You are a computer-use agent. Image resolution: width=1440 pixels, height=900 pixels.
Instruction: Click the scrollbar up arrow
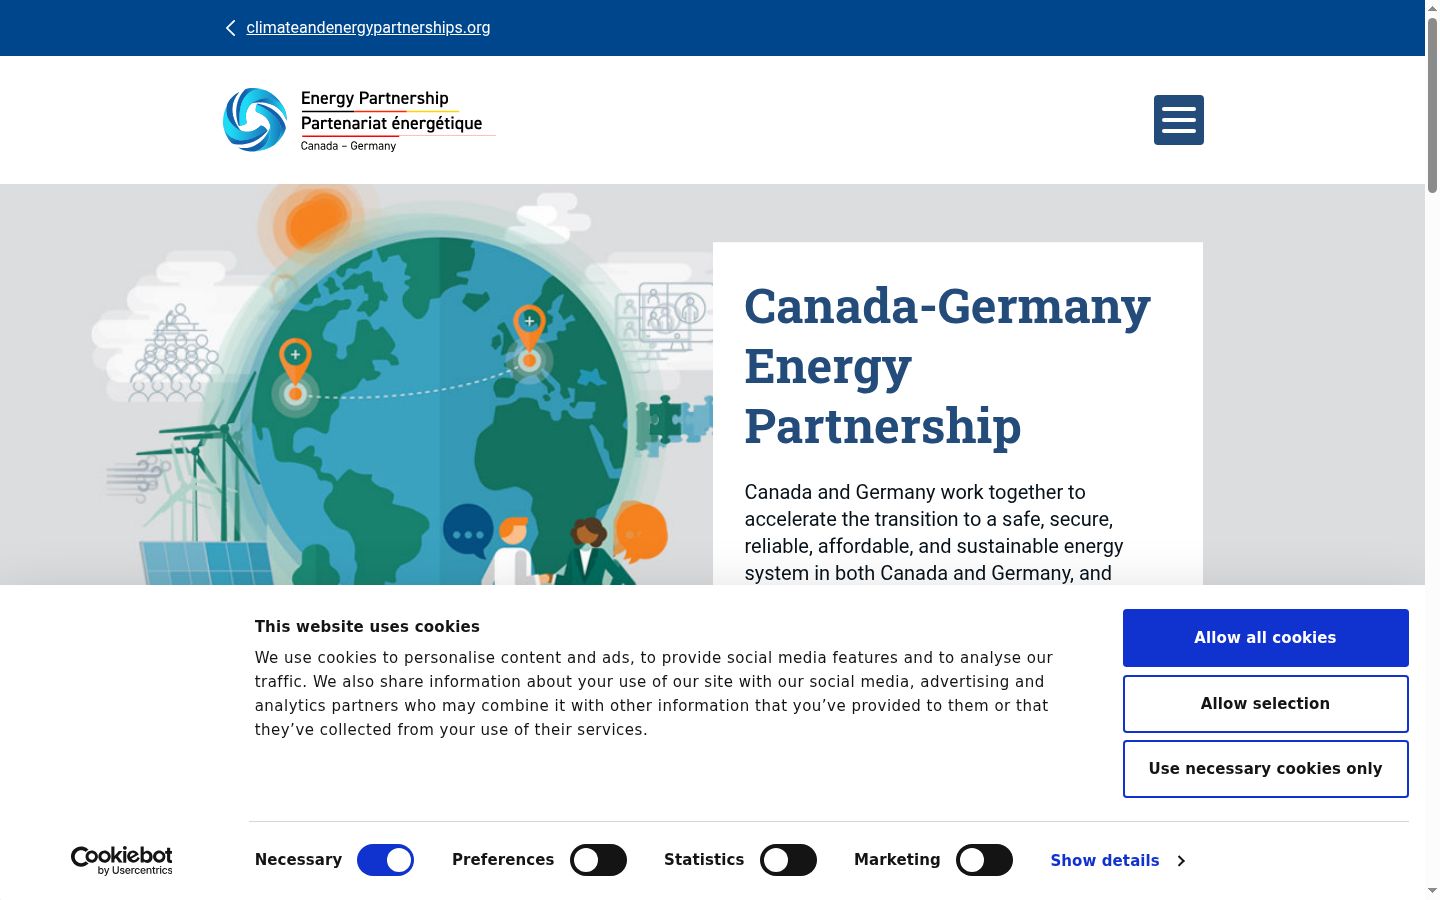tap(1432, 8)
